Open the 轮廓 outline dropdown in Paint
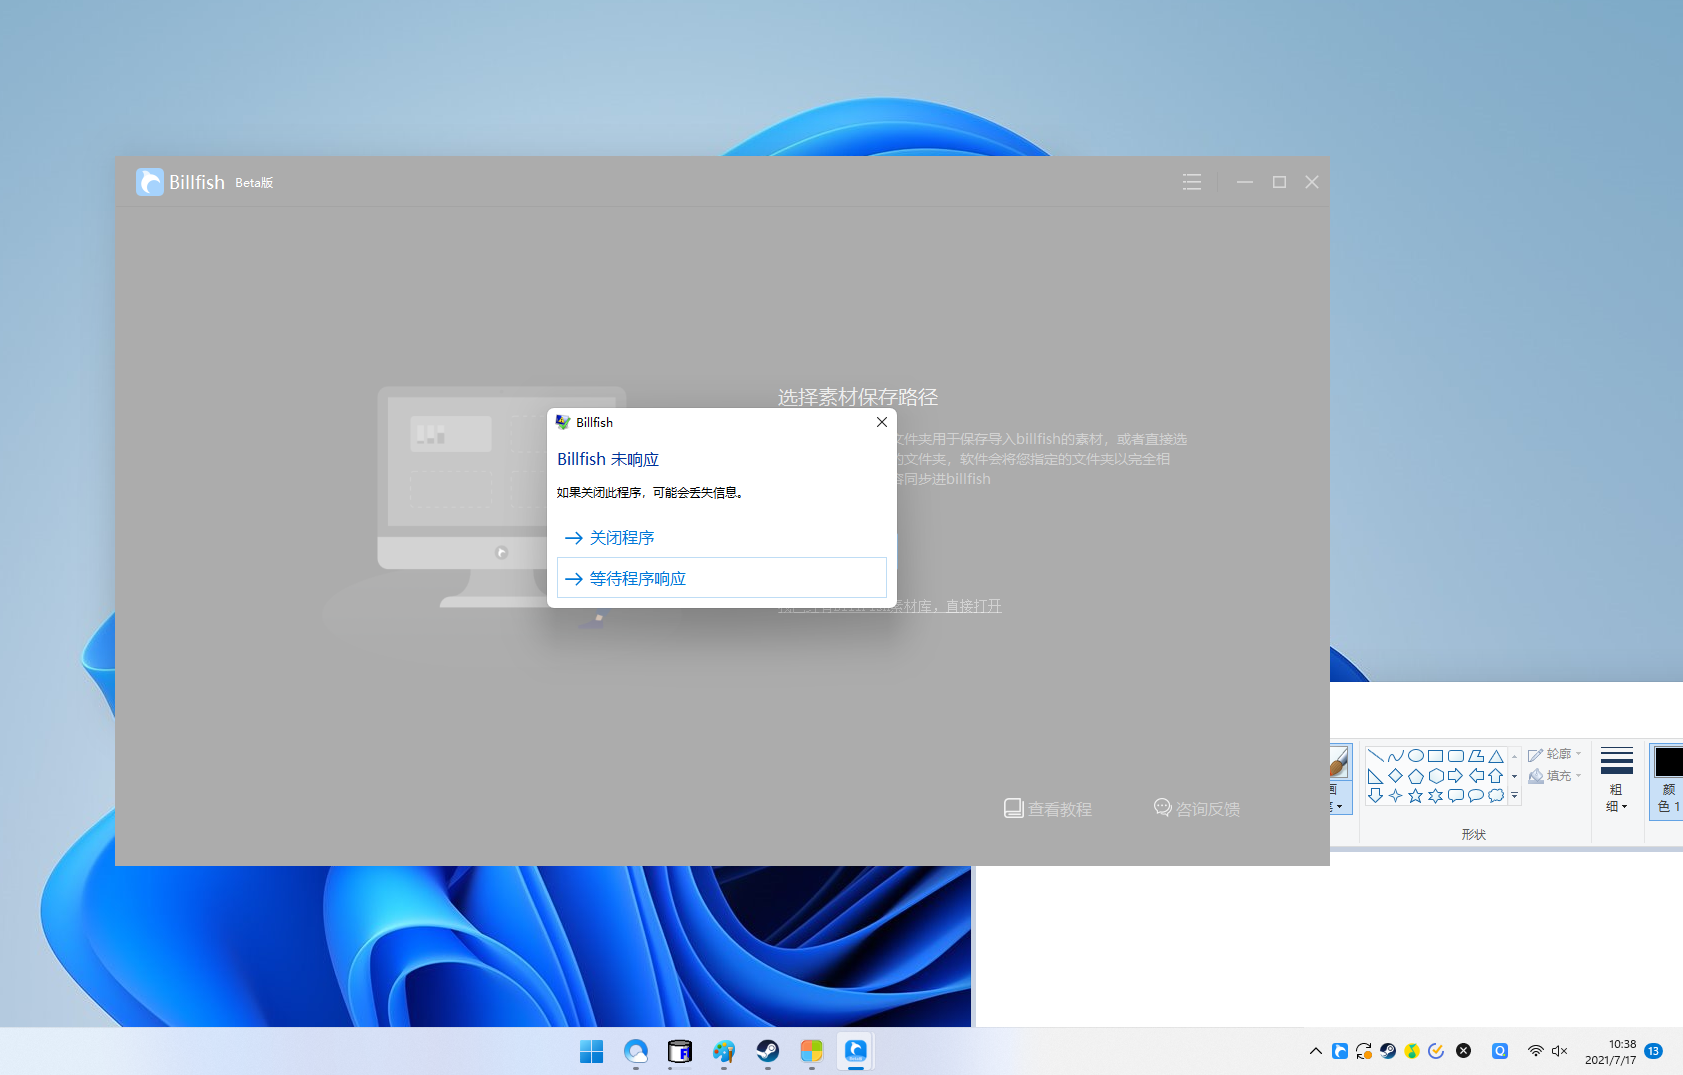 pyautogui.click(x=1555, y=754)
